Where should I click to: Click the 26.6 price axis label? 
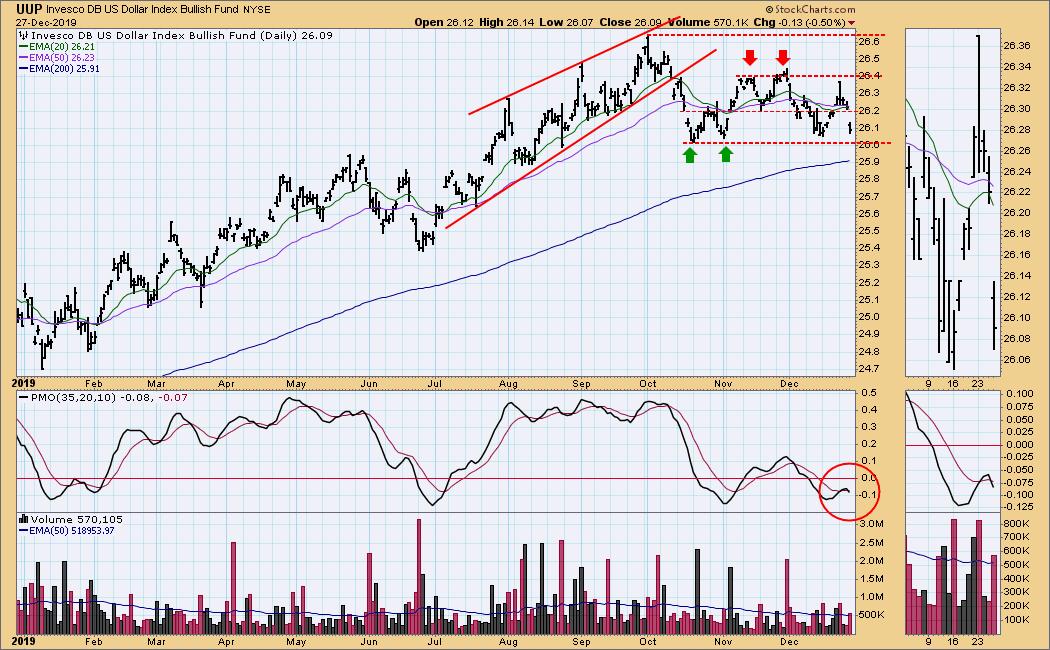869,42
